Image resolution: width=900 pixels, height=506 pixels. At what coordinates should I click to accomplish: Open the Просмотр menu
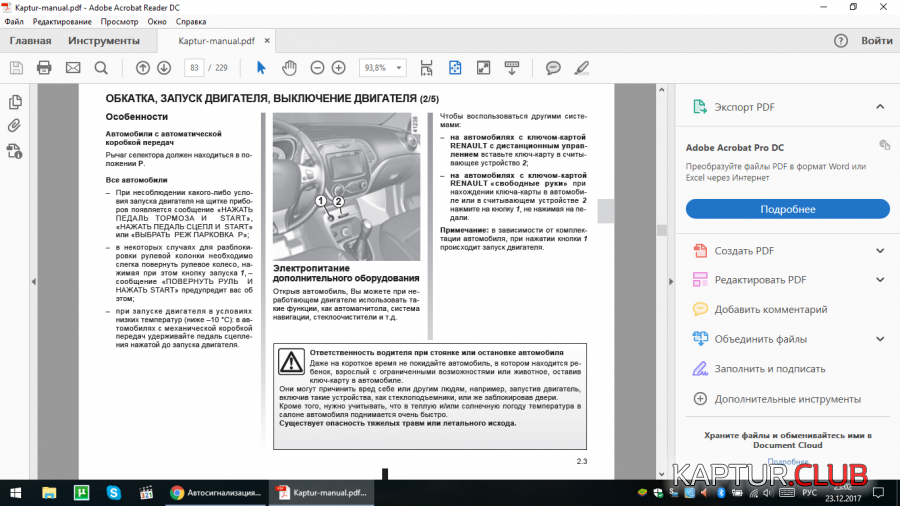119,22
